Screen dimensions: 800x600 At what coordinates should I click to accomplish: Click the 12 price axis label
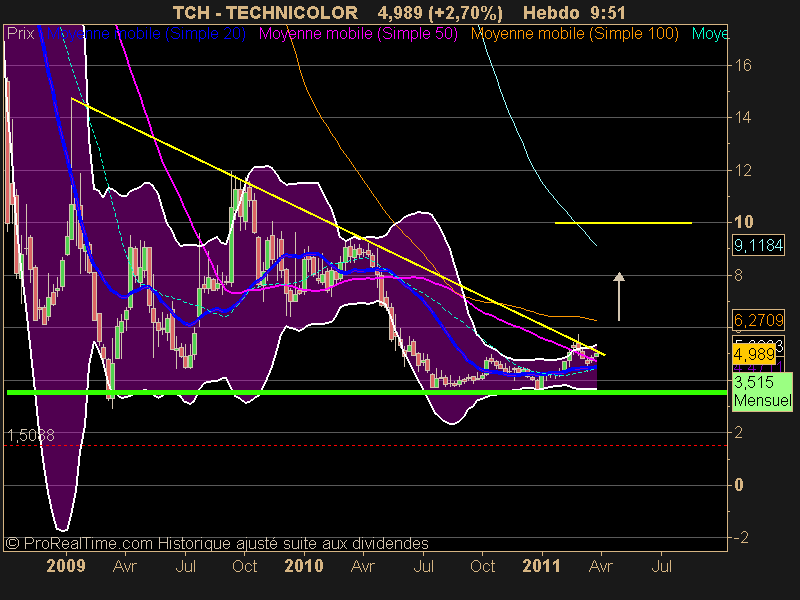tap(742, 170)
